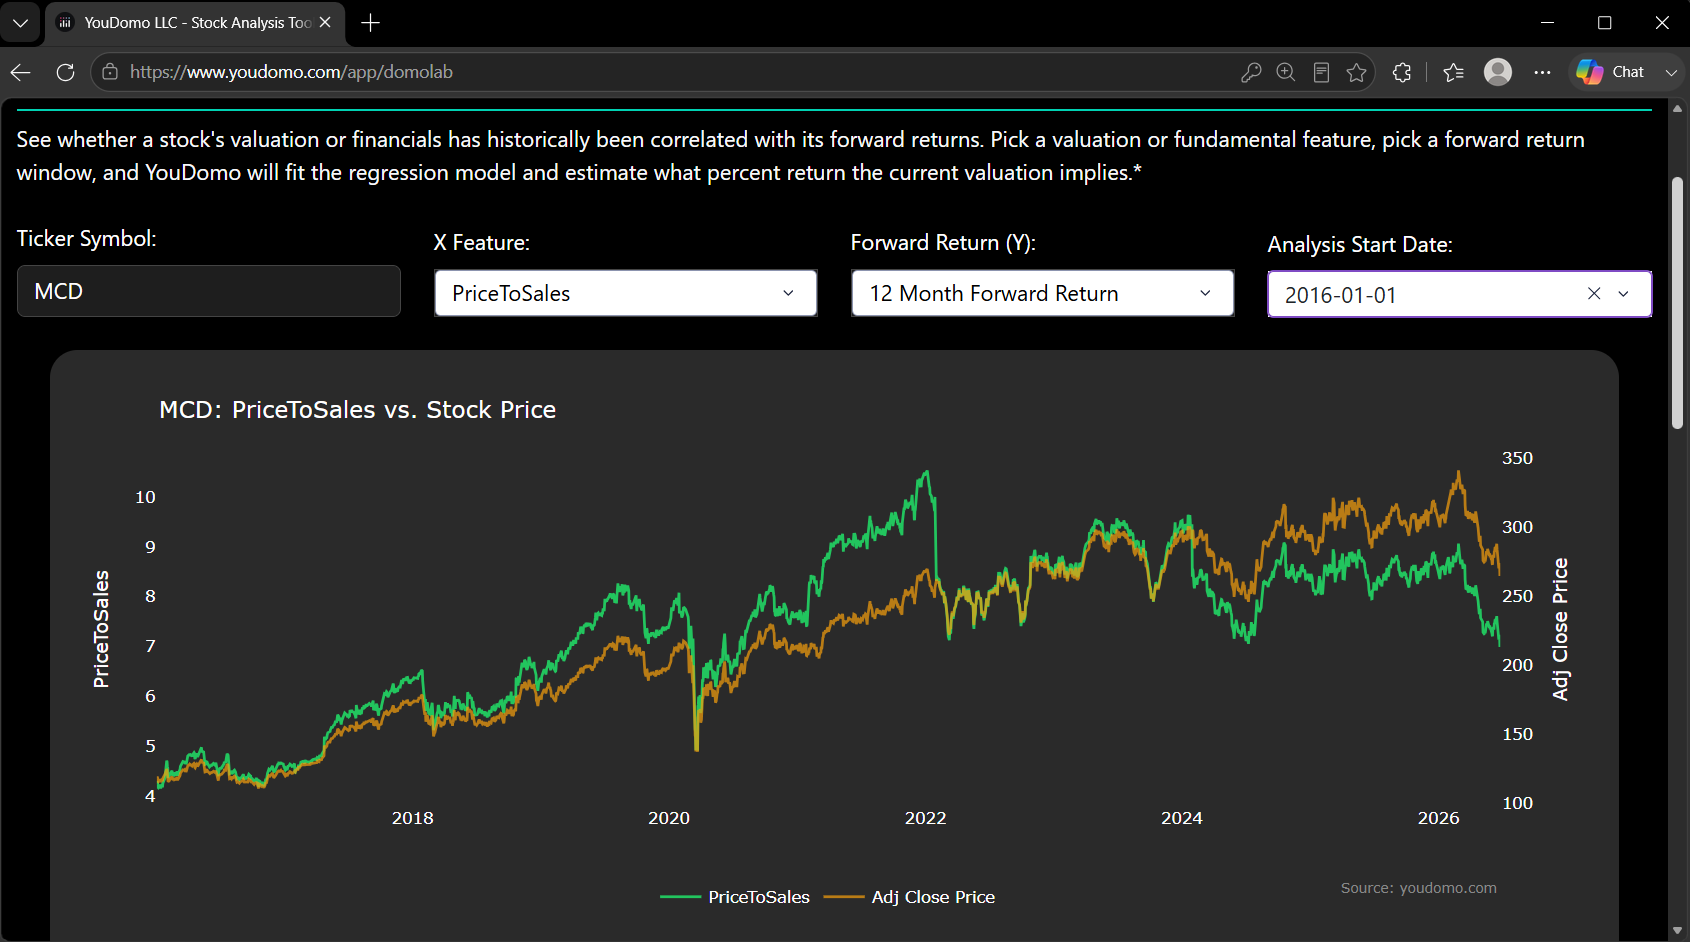
Task: Clear the Analysis Start Date value
Action: point(1594,294)
